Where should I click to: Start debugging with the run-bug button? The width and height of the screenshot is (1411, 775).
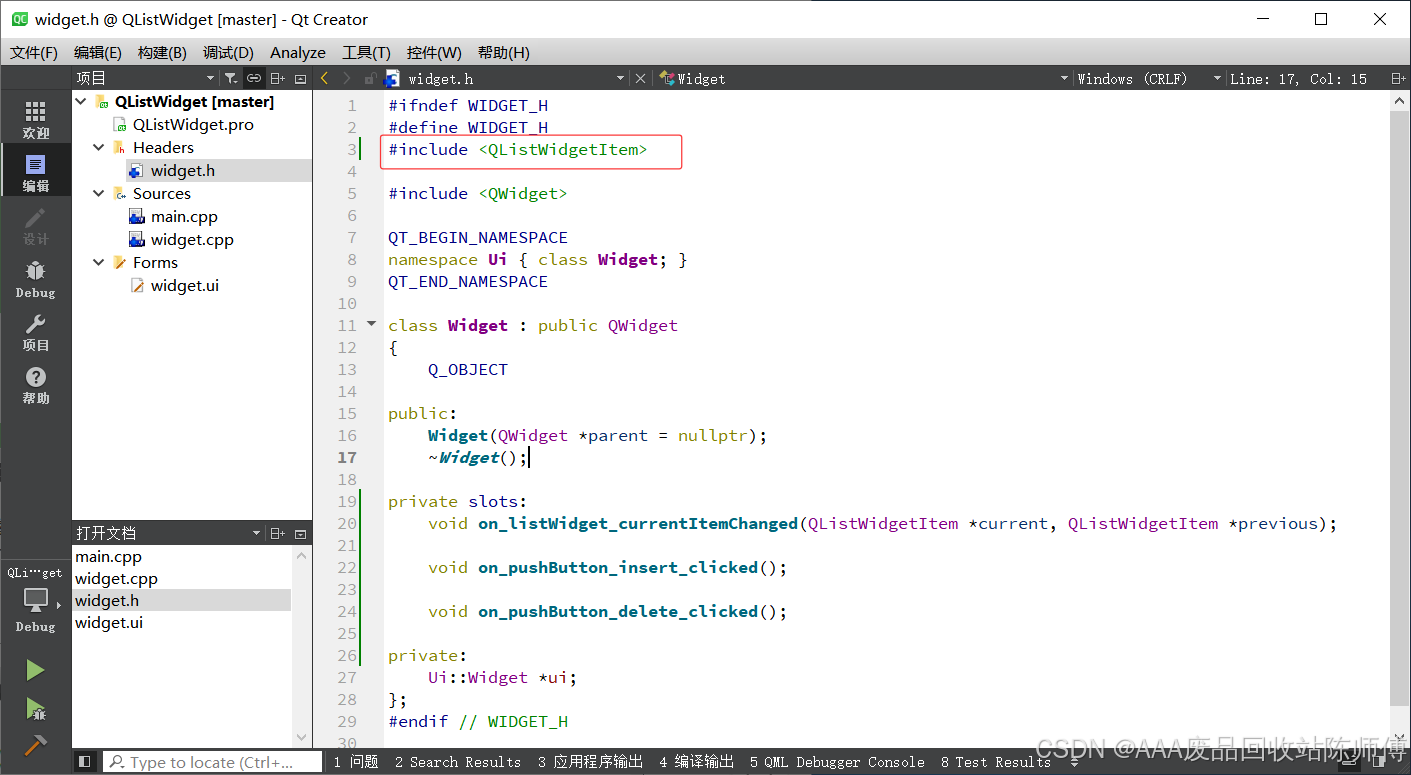35,709
